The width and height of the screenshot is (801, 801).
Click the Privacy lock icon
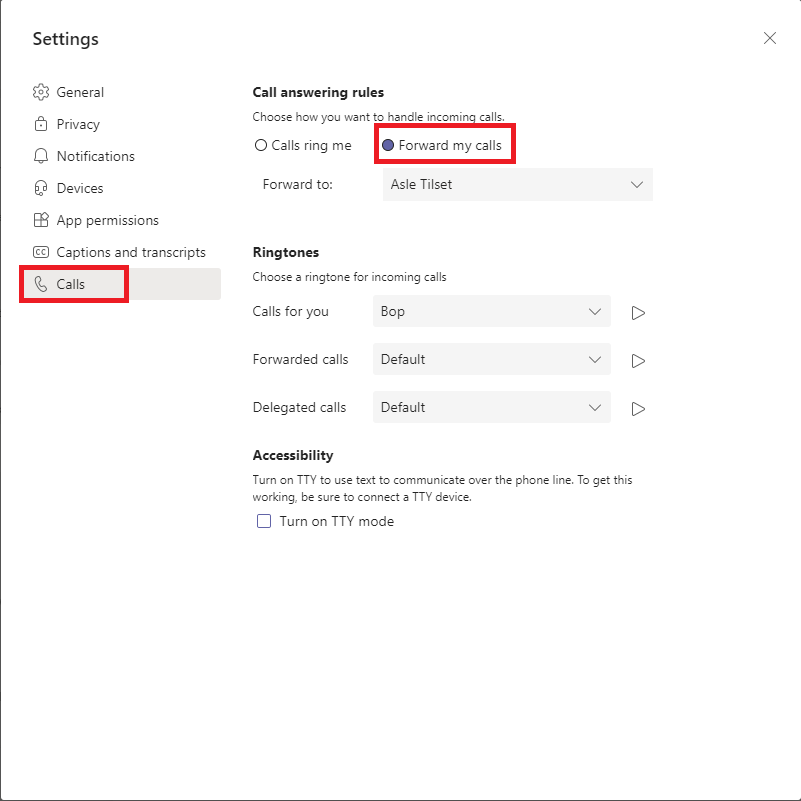tap(41, 124)
